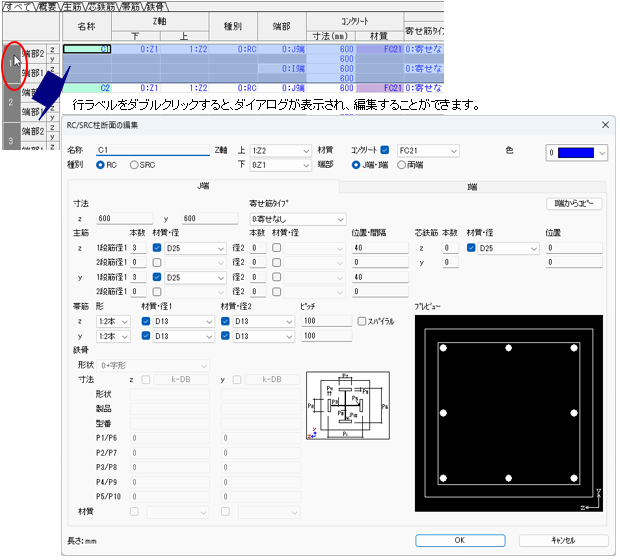Image resolution: width=620 pixels, height=560 pixels.
Task: Toggle 主筋 z 1段筋 径2 checkbox
Action: (277, 248)
